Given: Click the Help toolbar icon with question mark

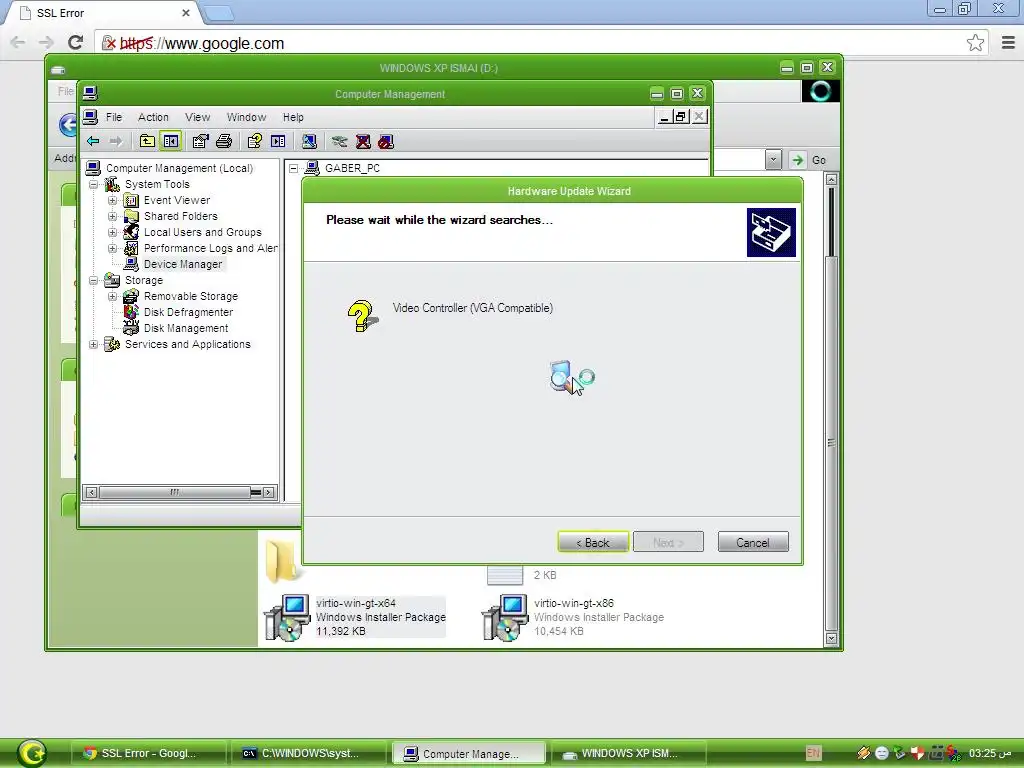Looking at the screenshot, I should pos(255,141).
